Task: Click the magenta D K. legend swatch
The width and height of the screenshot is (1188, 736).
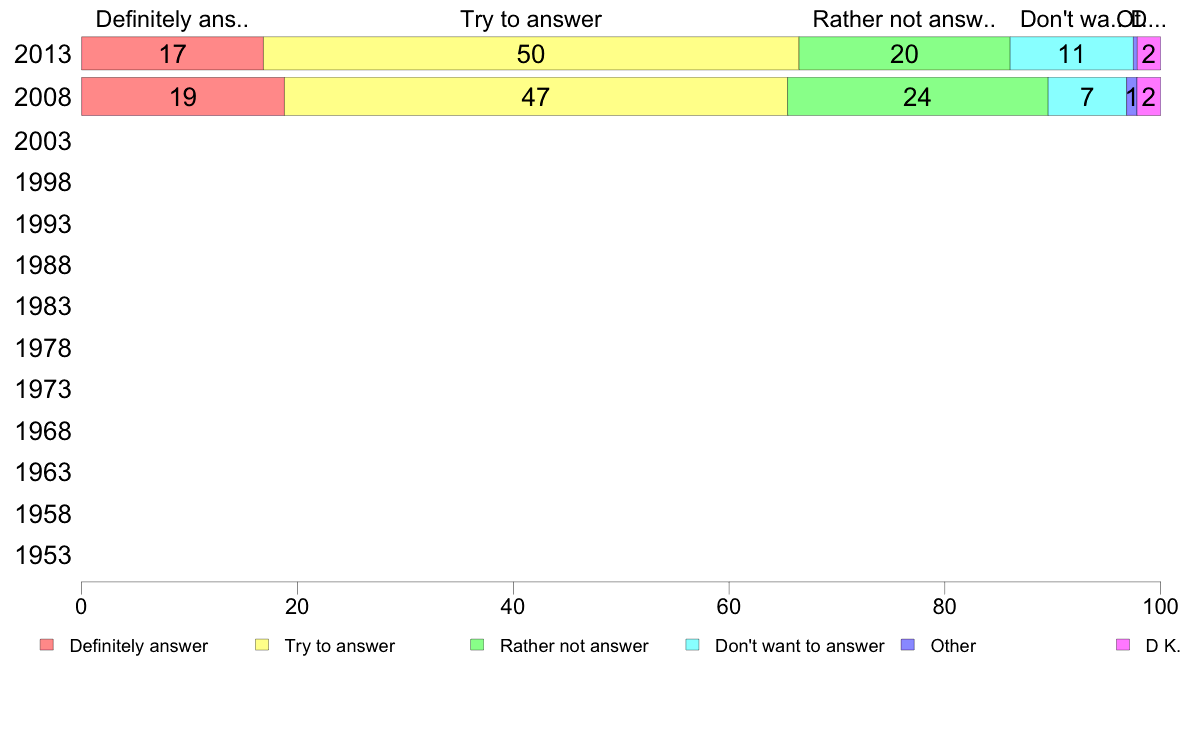Action: (x=1123, y=645)
